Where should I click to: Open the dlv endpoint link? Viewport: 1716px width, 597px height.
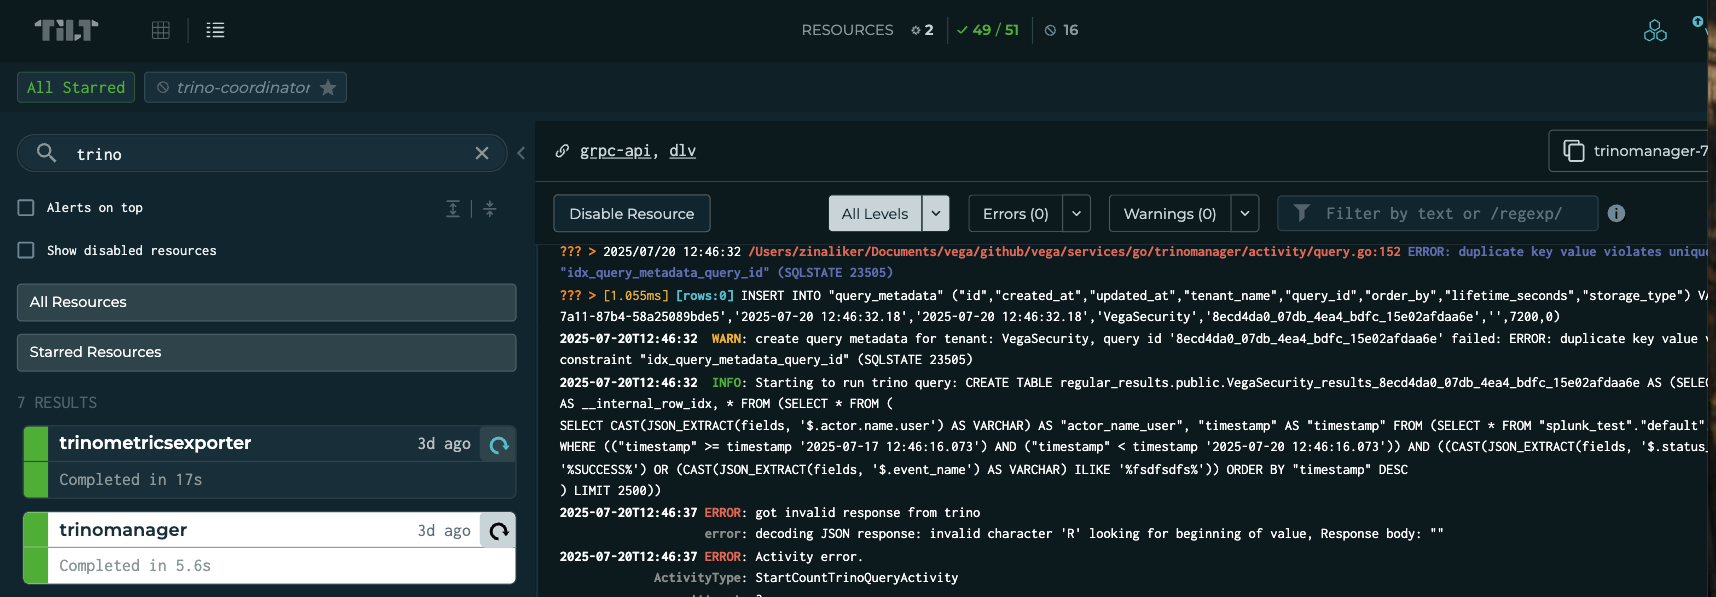pos(682,151)
